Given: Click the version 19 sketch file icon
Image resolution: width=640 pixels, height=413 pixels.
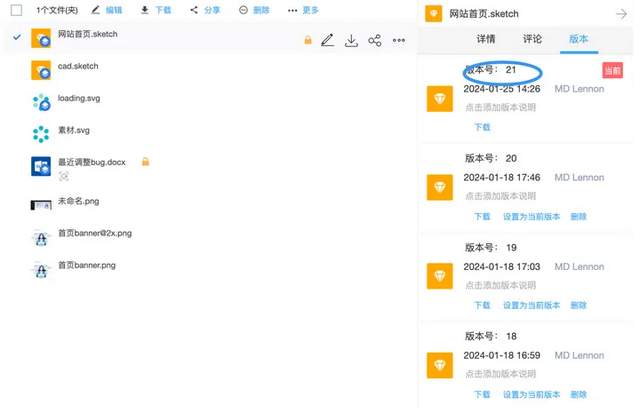Looking at the screenshot, I should (x=440, y=276).
